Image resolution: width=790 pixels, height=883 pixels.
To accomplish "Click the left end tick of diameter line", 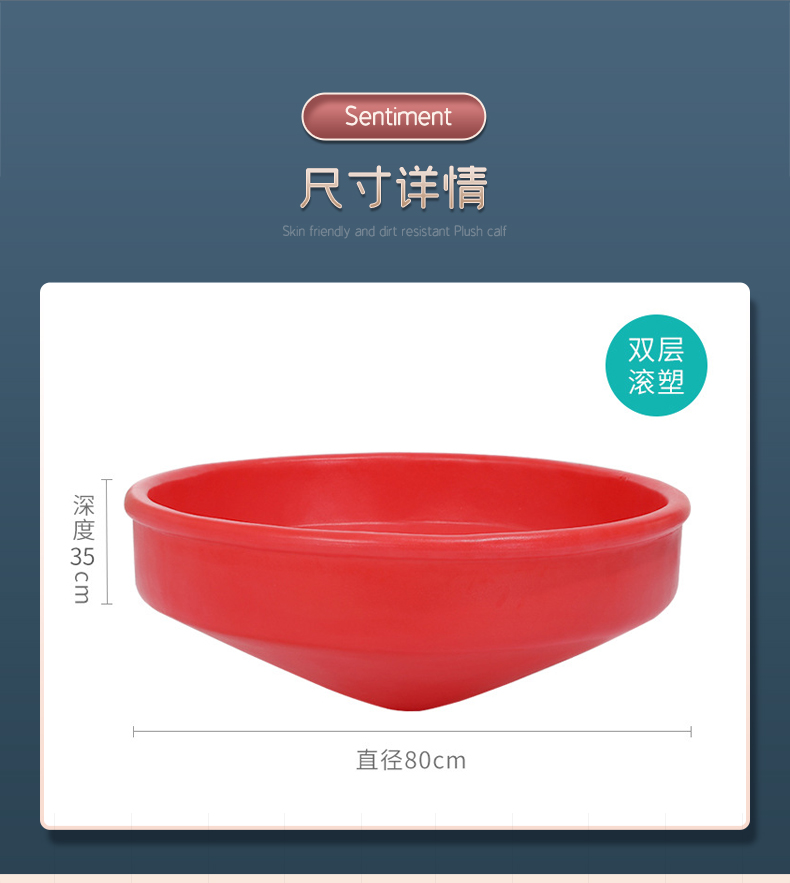I will pyautogui.click(x=133, y=732).
